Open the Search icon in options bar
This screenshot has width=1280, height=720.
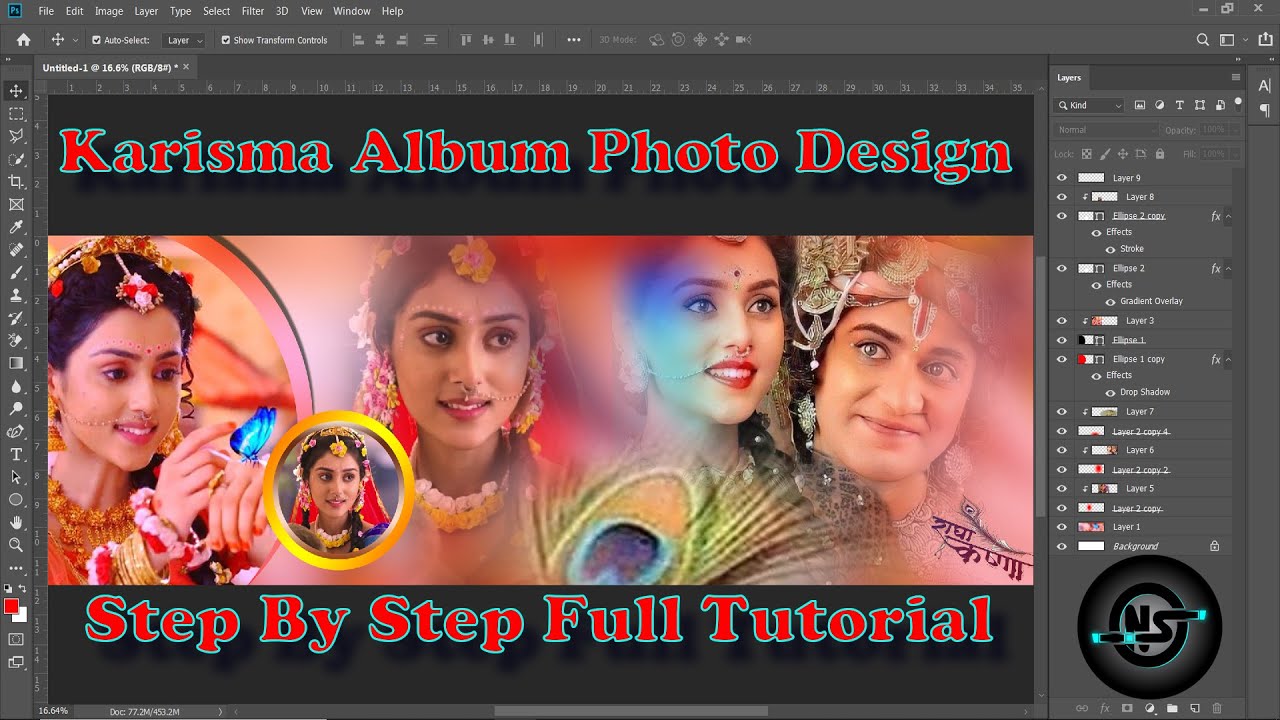pos(1203,40)
